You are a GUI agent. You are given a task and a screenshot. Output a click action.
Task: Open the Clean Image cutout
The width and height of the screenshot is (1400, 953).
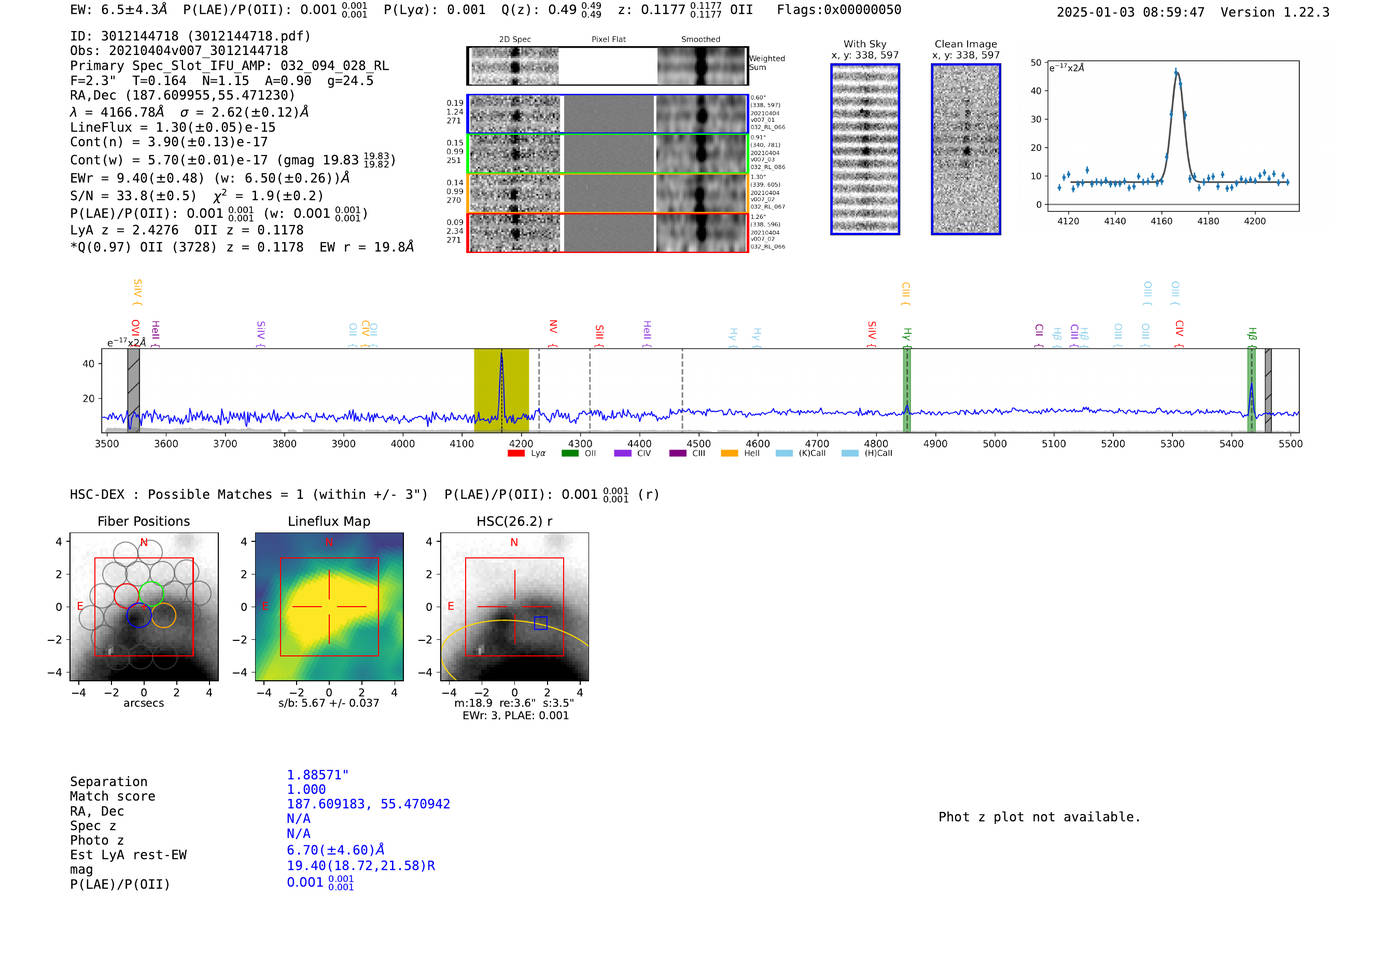point(966,149)
